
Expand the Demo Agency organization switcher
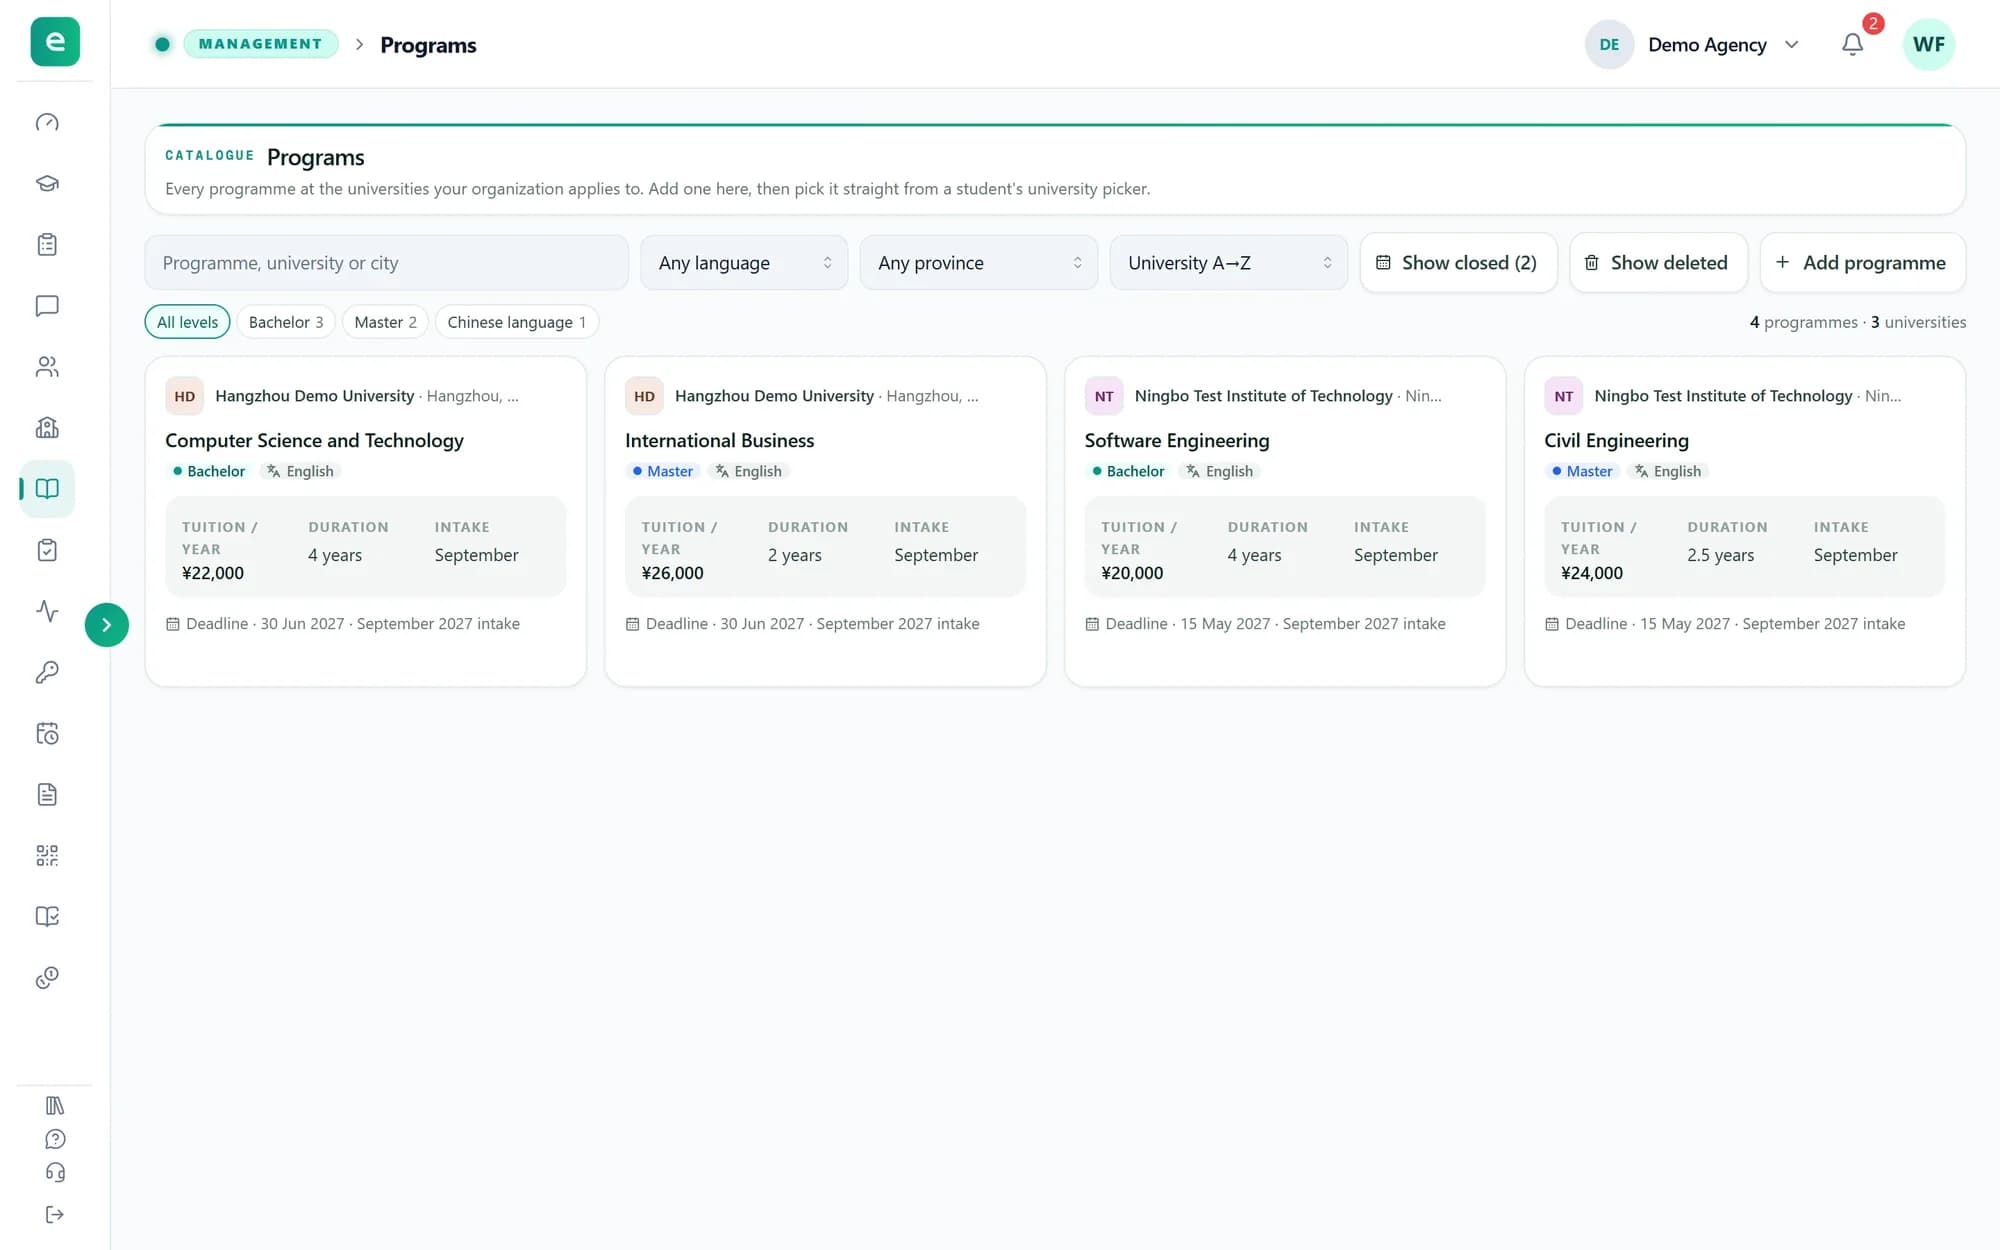1693,44
